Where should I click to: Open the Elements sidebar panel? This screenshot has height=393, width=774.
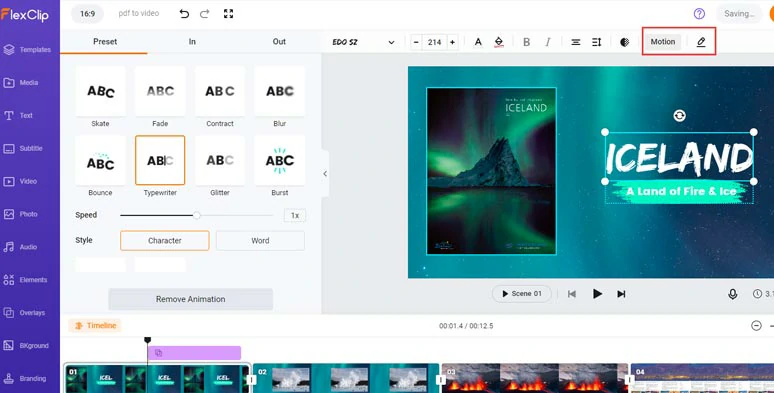(x=25, y=280)
